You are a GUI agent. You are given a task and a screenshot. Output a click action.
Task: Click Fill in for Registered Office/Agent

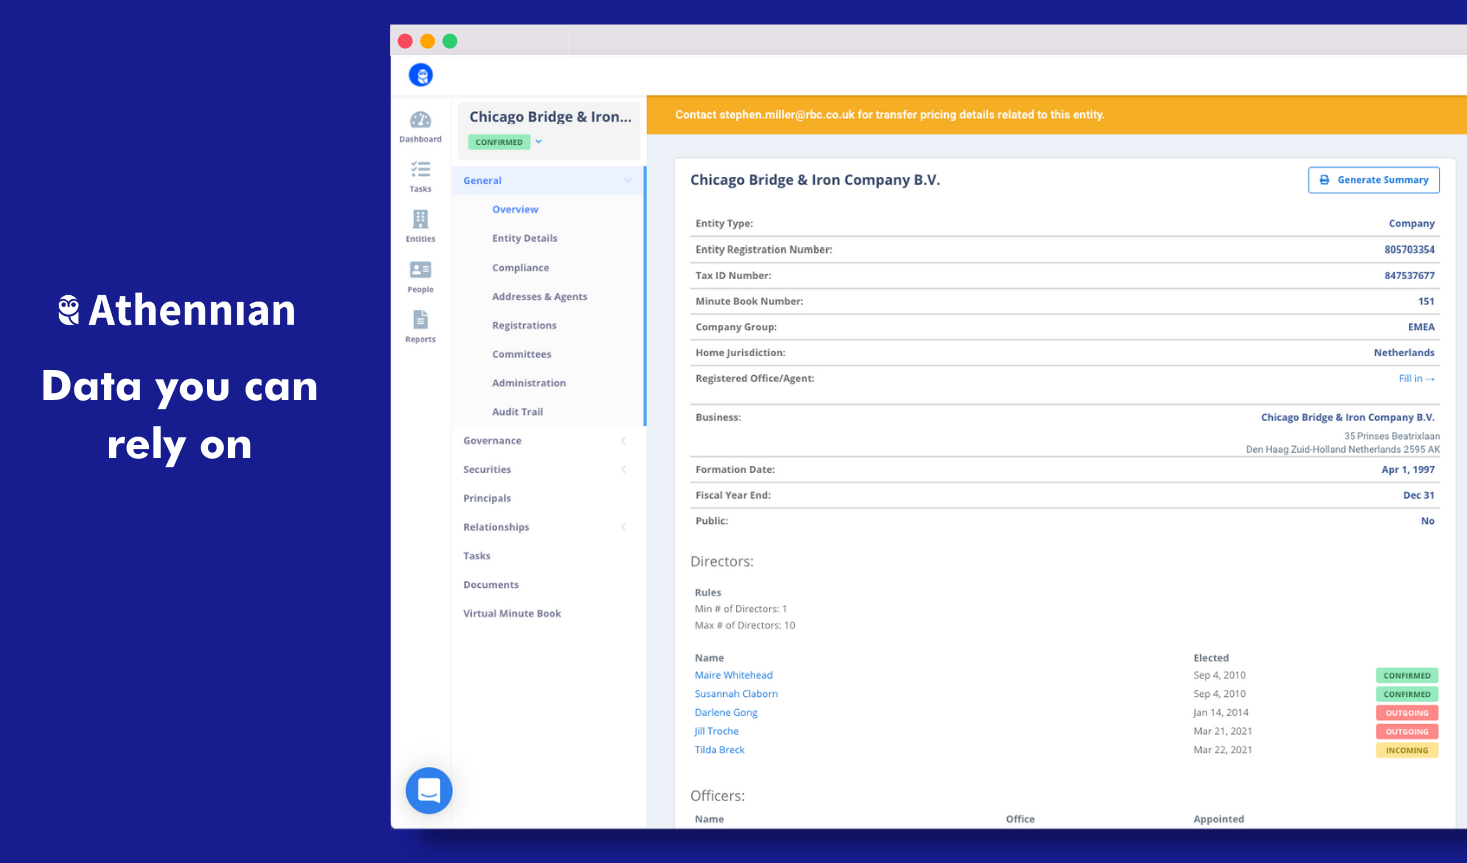tap(1416, 378)
